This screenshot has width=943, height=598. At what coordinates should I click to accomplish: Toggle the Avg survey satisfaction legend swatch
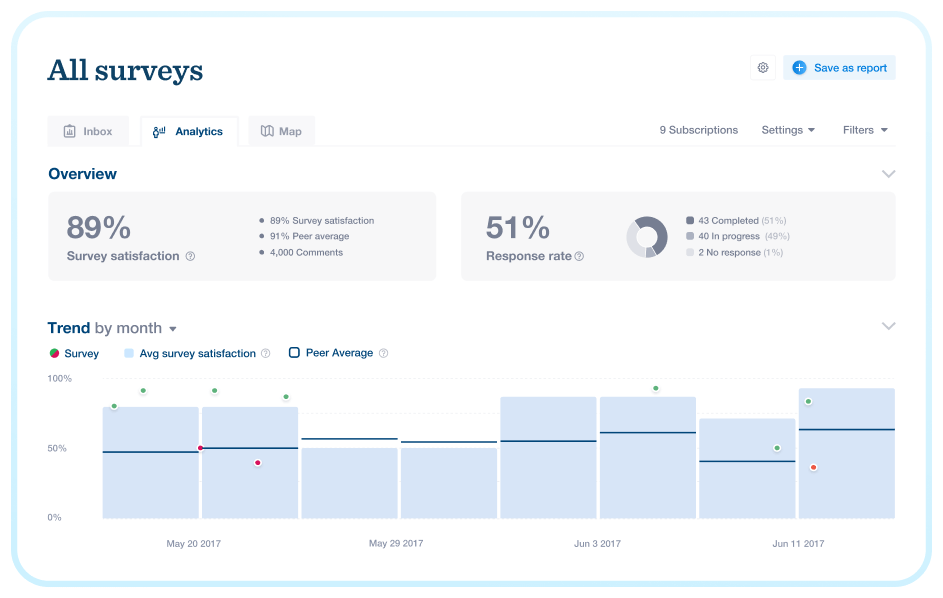pos(129,353)
